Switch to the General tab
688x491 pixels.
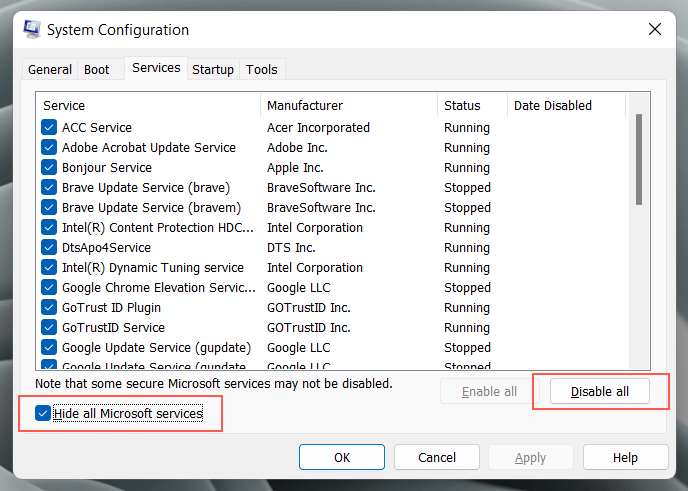(50, 70)
